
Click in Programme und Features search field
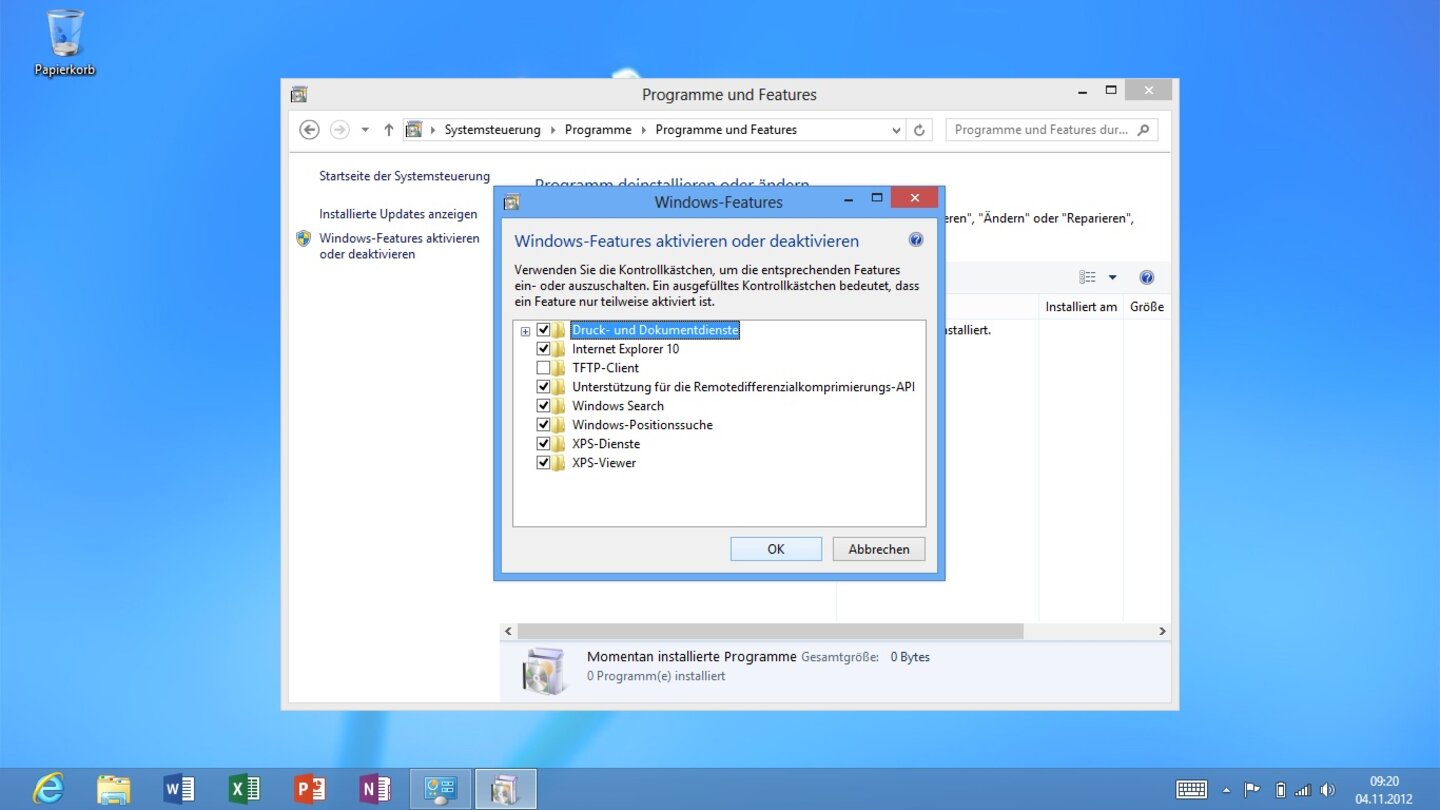point(1041,130)
